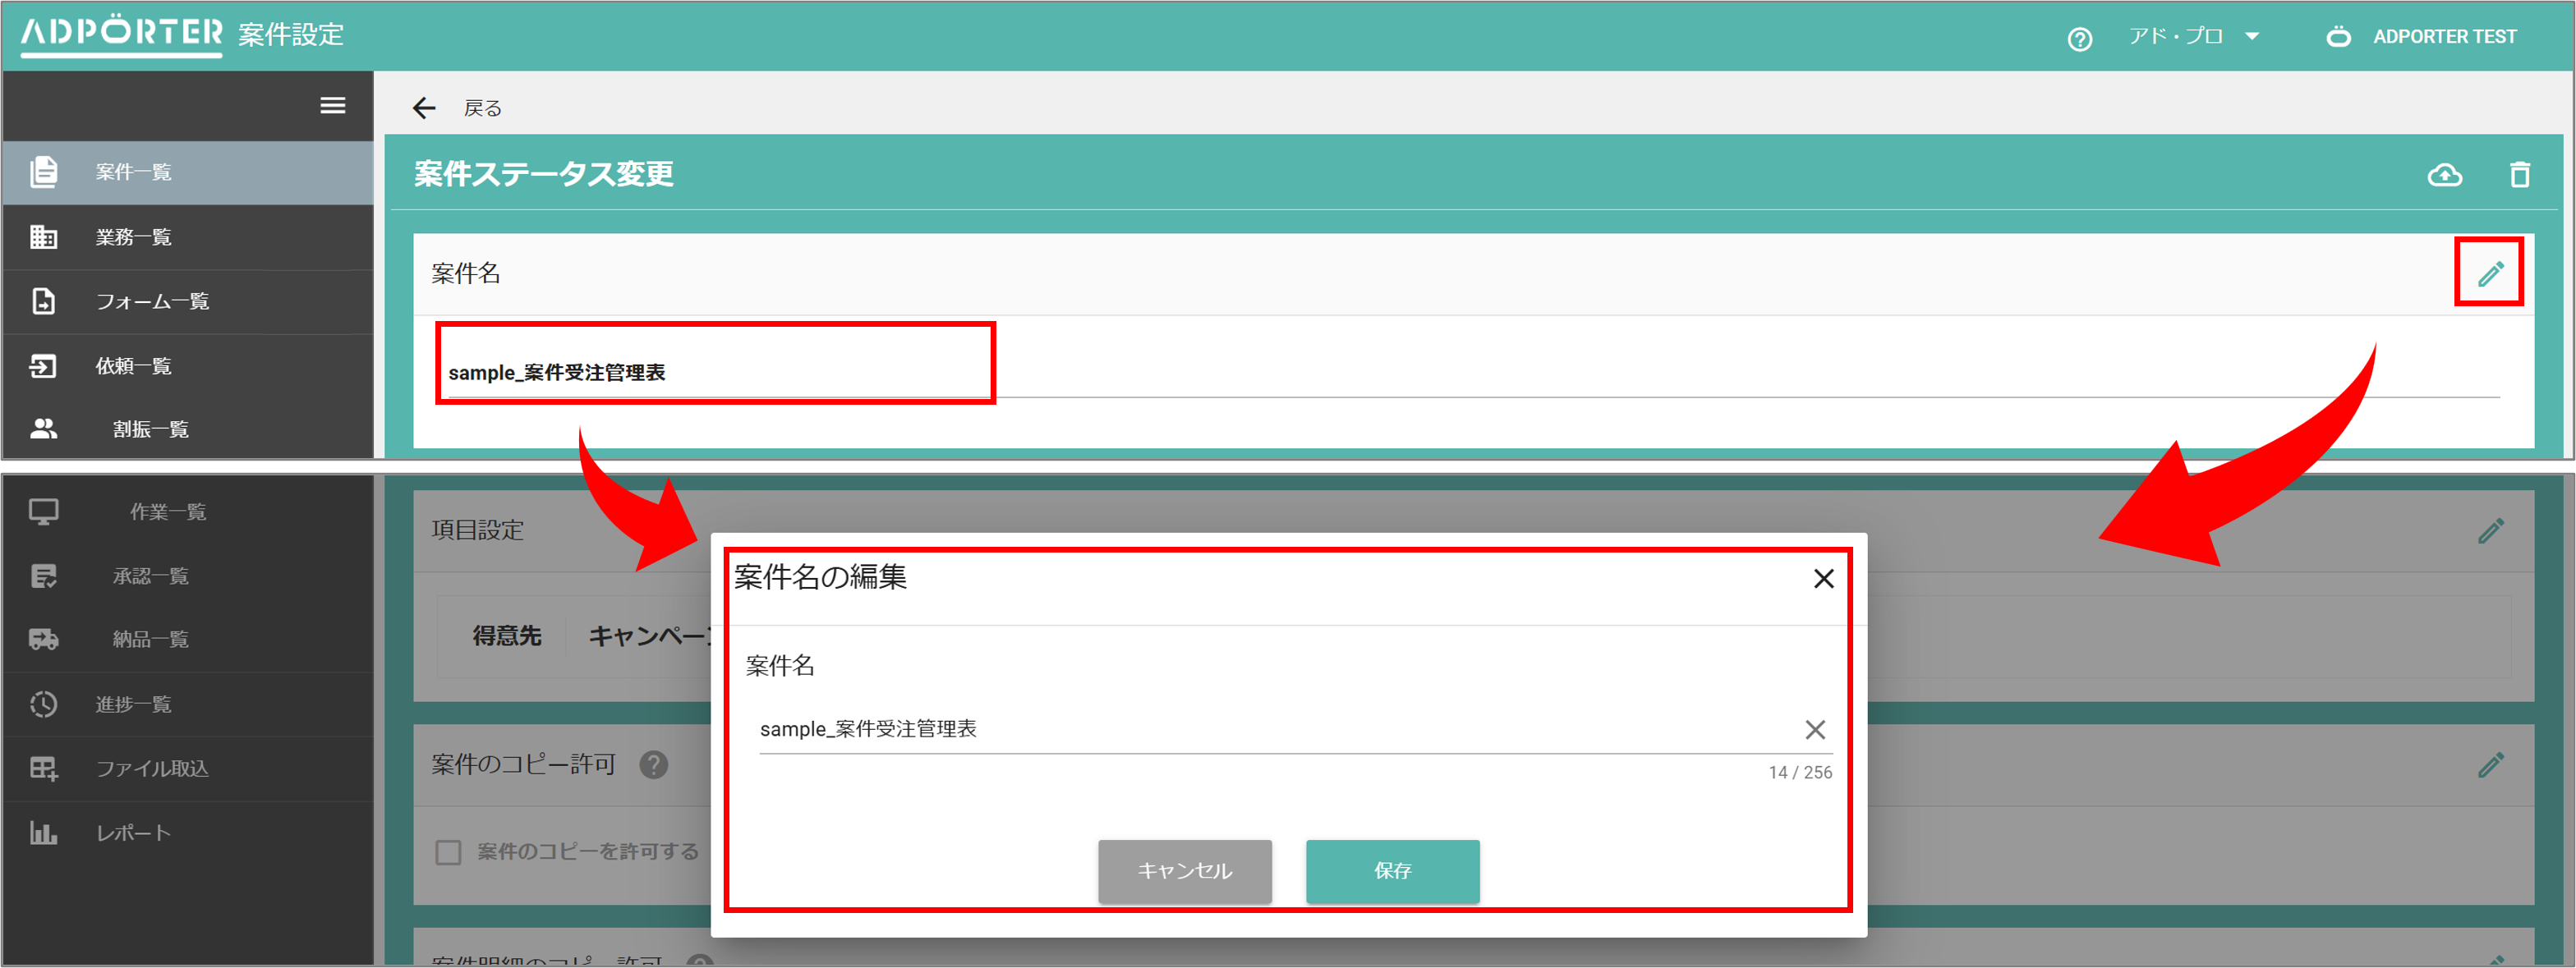2576x968 pixels.
Task: Edit 案件名 with the pencil icon
Action: coord(2490,273)
